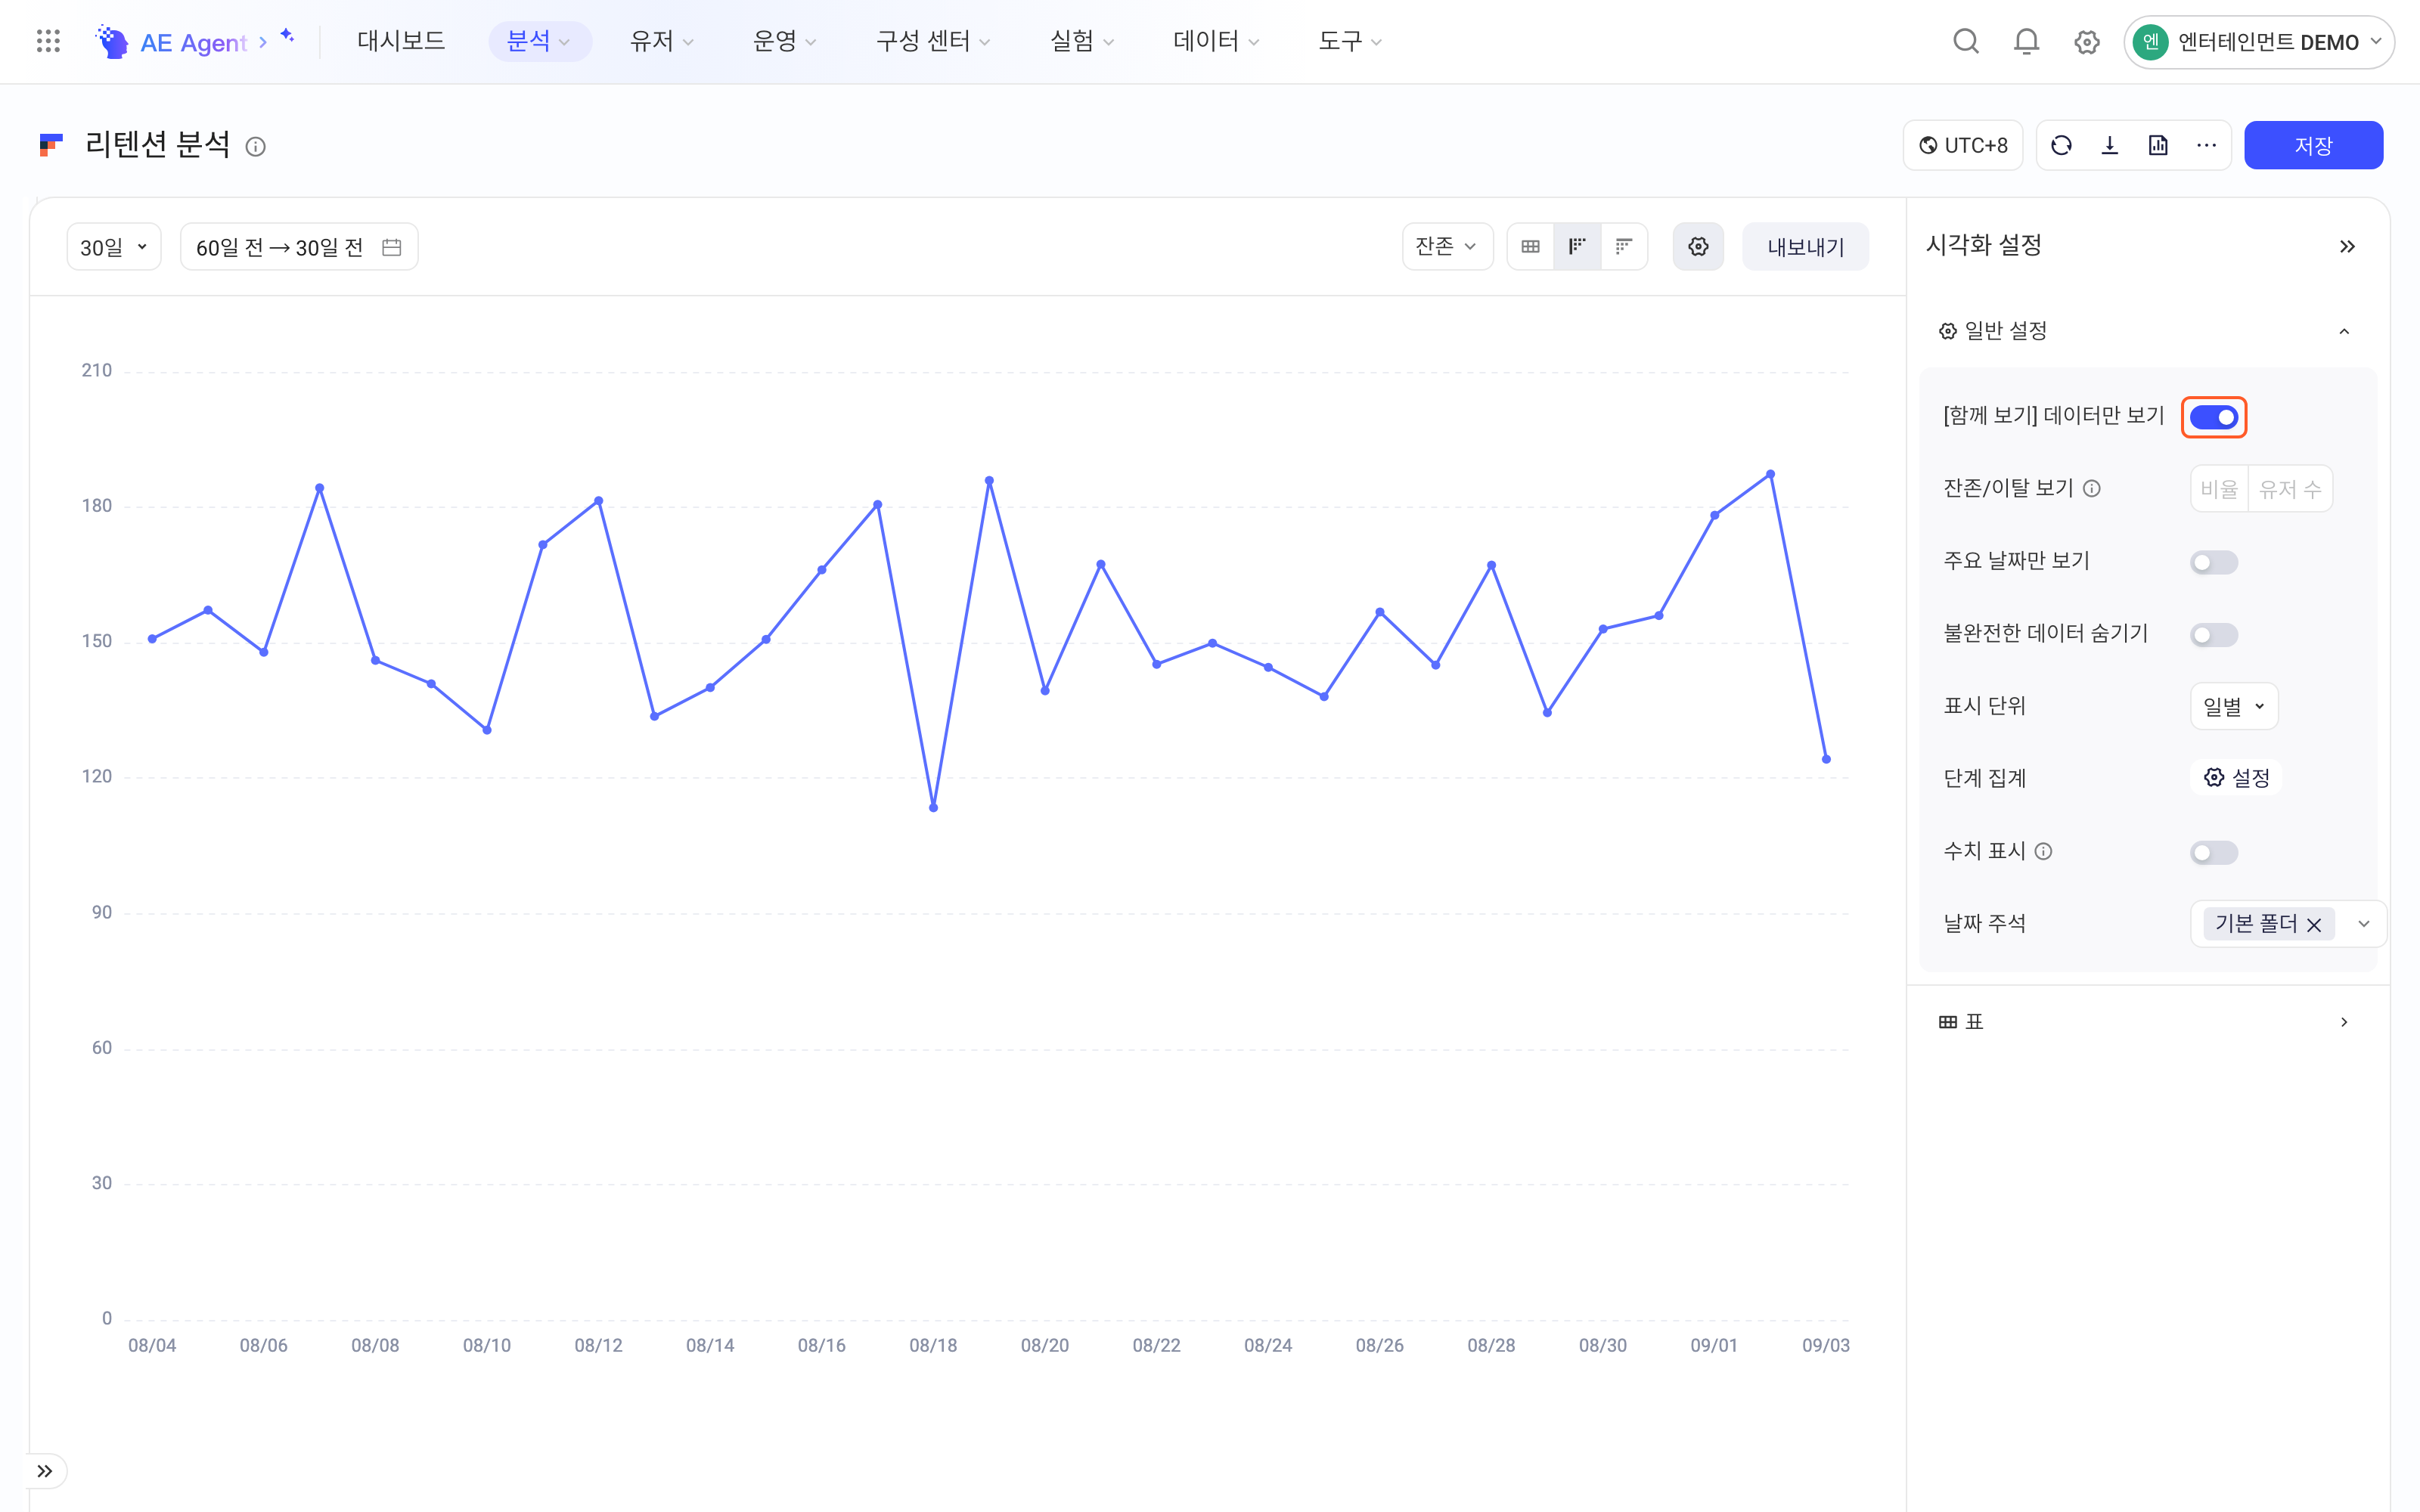This screenshot has height=1512, width=2420.
Task: Click the report chart file icon
Action: click(x=2158, y=146)
